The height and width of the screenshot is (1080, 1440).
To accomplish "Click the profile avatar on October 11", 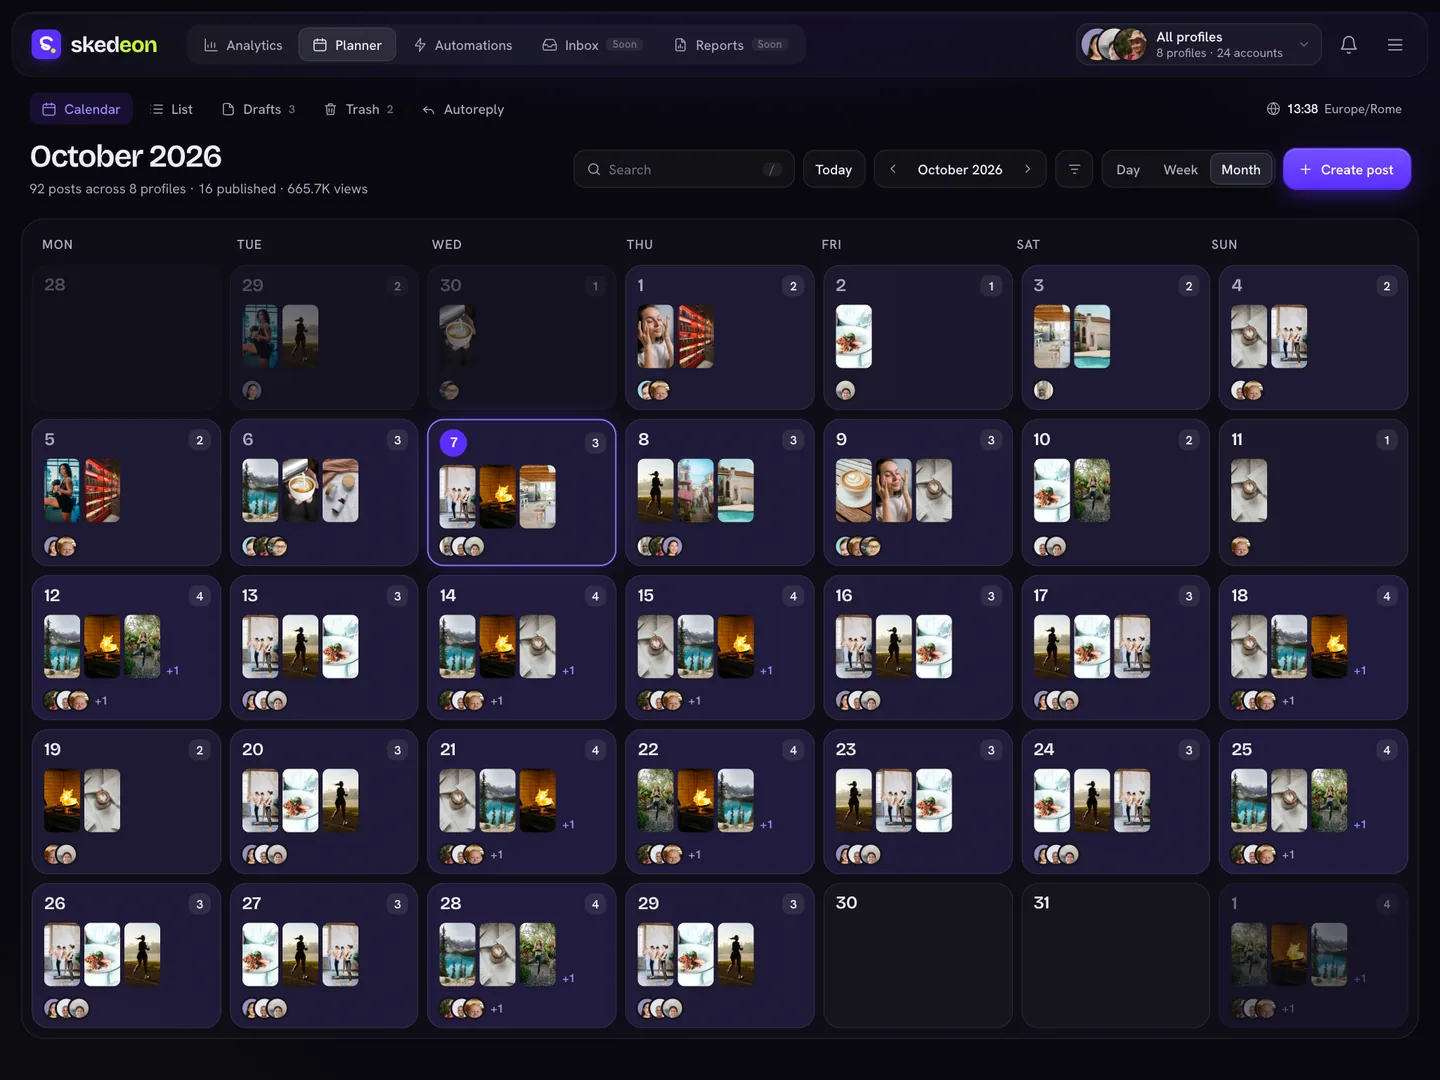I will tap(1241, 546).
